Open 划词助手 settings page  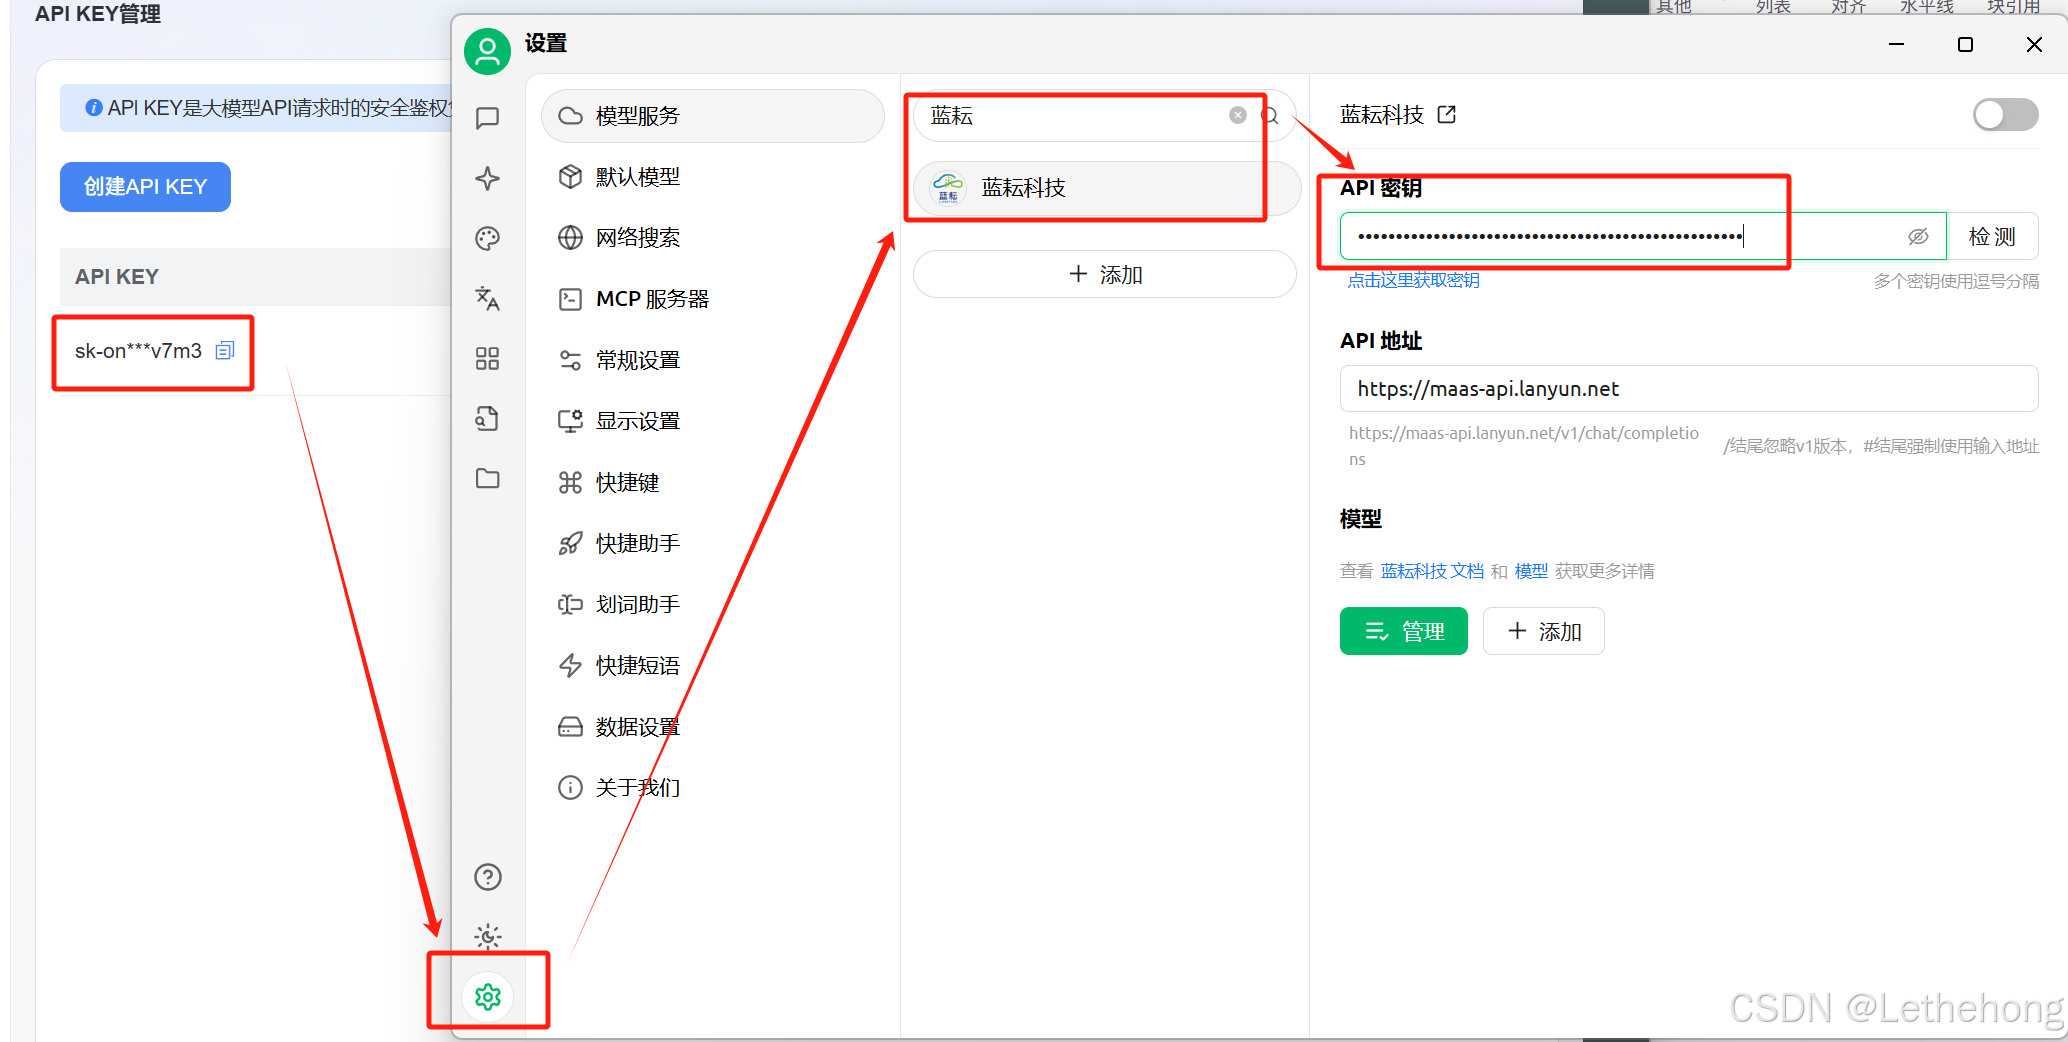713,605
